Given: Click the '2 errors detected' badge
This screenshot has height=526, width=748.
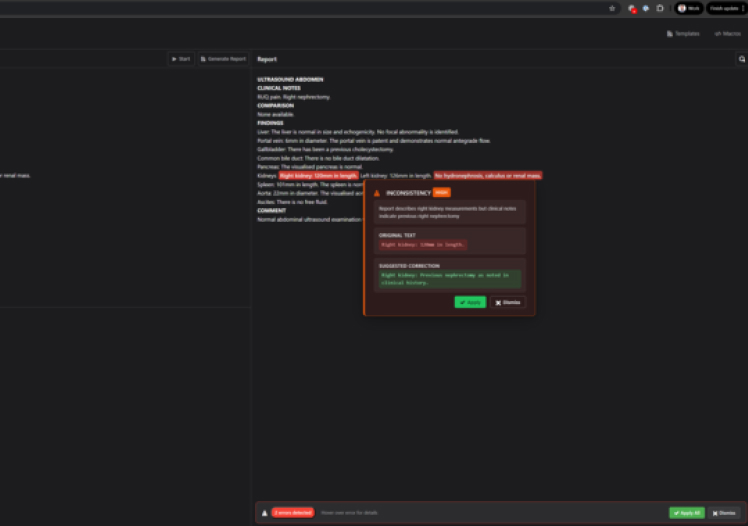Looking at the screenshot, I should [x=292, y=512].
